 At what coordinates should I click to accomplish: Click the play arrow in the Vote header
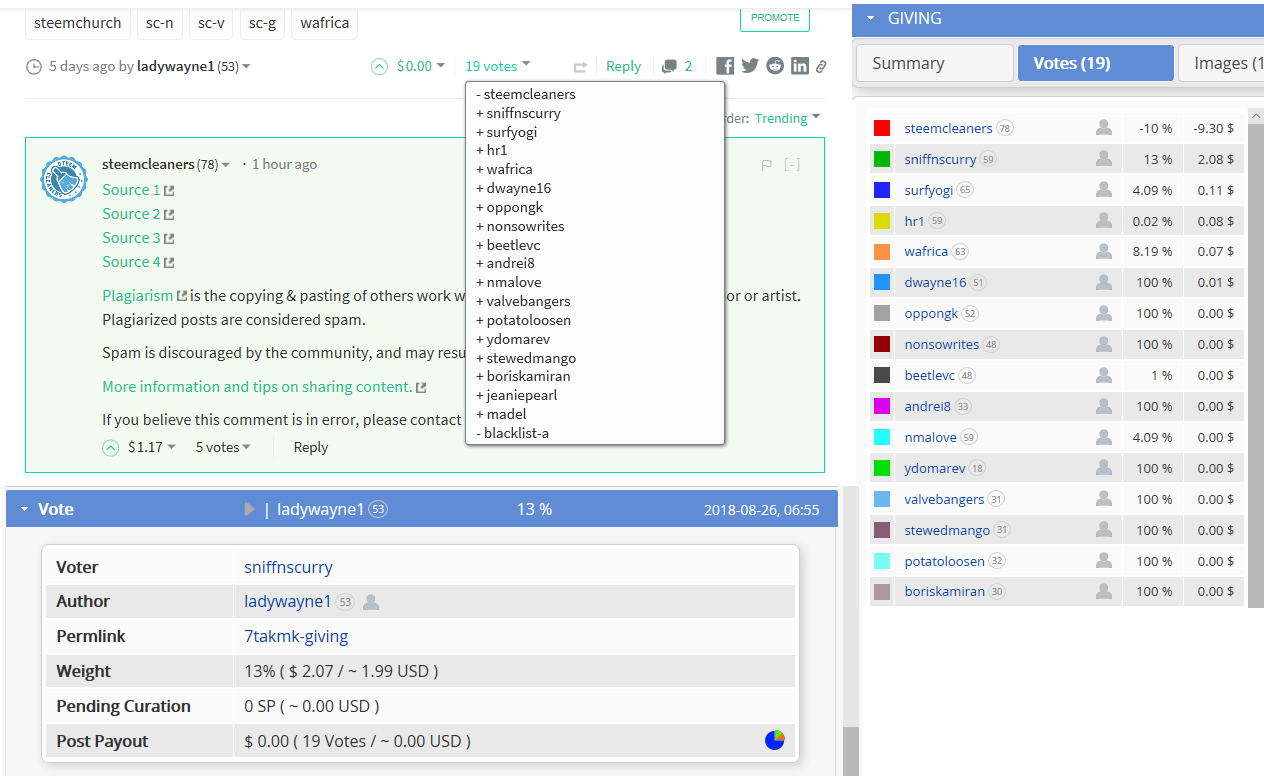coord(250,509)
